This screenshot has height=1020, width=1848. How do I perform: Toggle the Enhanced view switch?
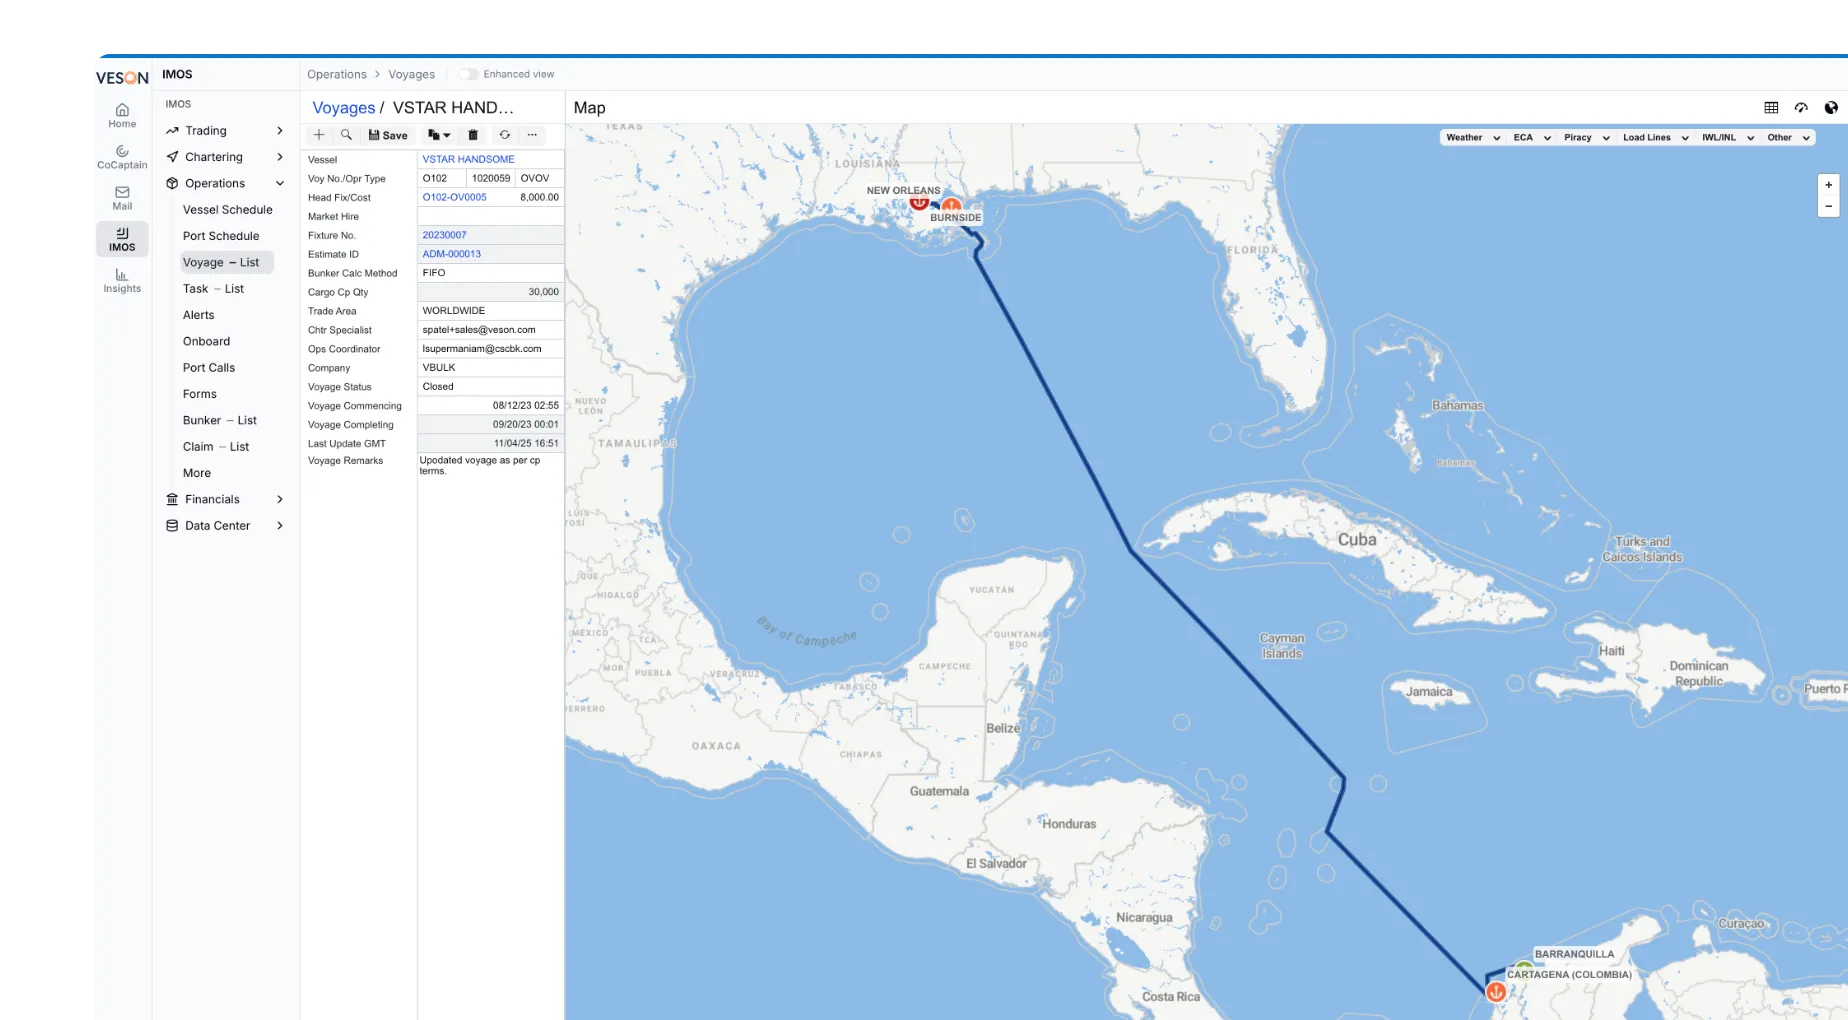click(468, 74)
